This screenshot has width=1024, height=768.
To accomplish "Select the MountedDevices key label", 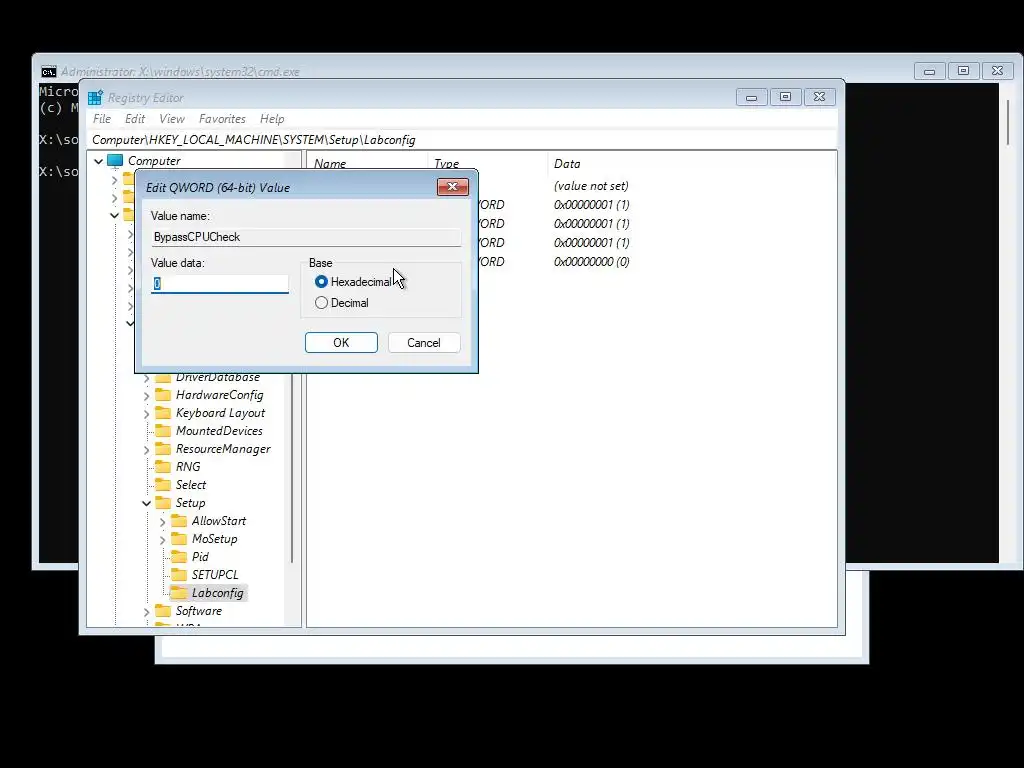I will tap(219, 431).
